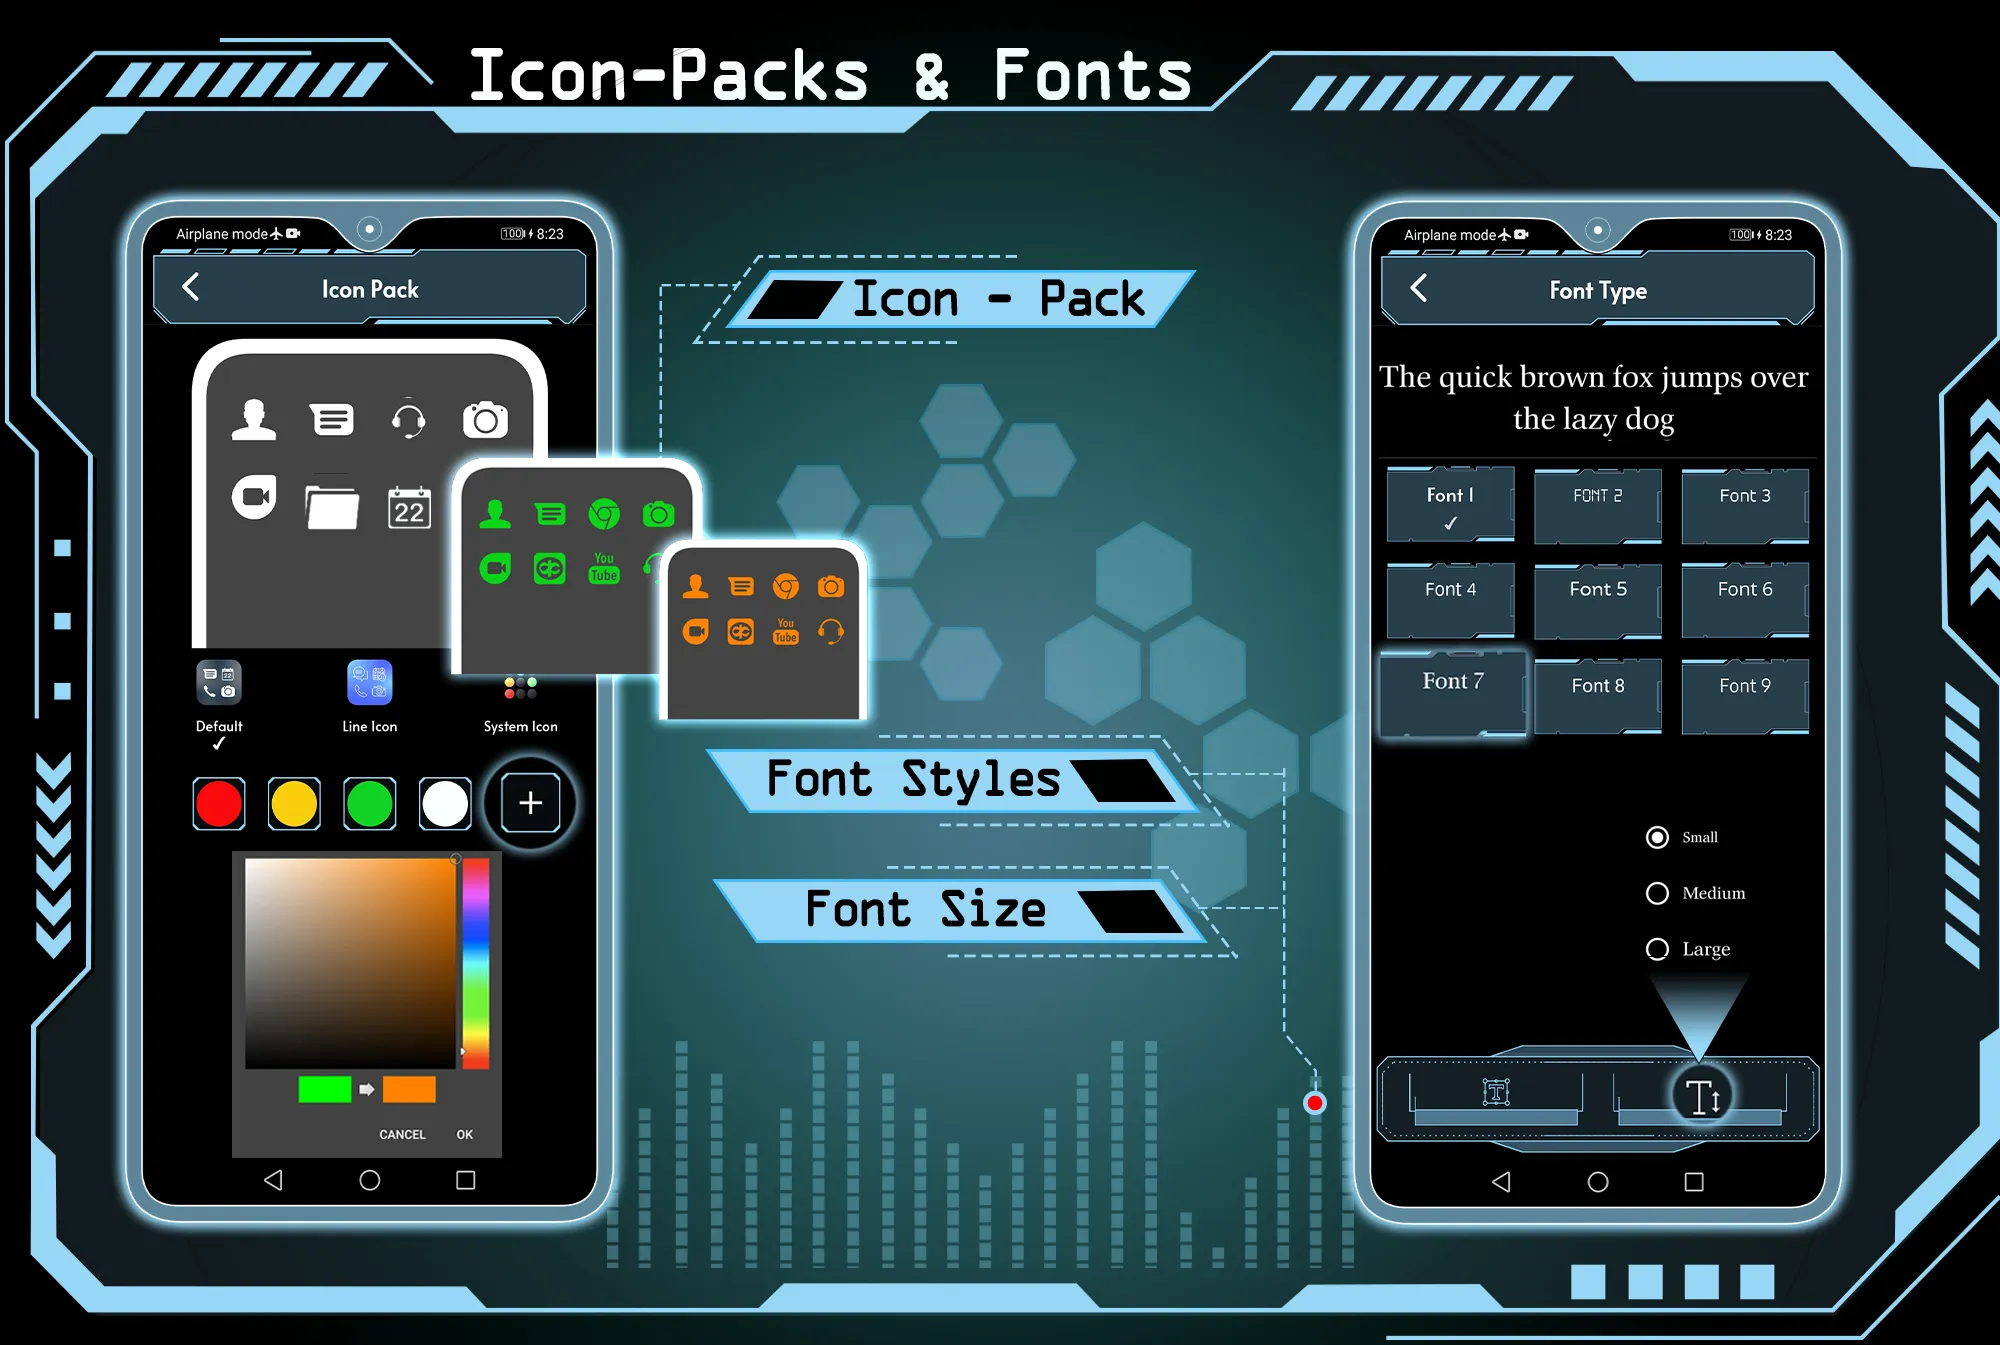2000x1345 pixels.
Task: Select the green icon color swatch
Action: pos(369,802)
